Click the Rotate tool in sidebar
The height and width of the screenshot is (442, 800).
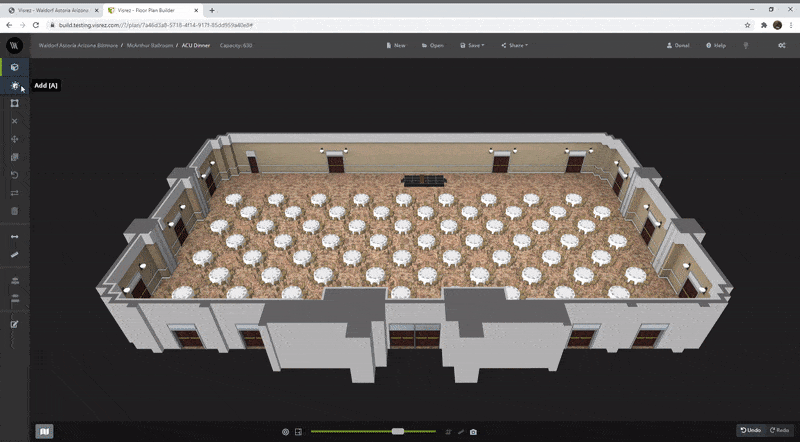point(14,175)
